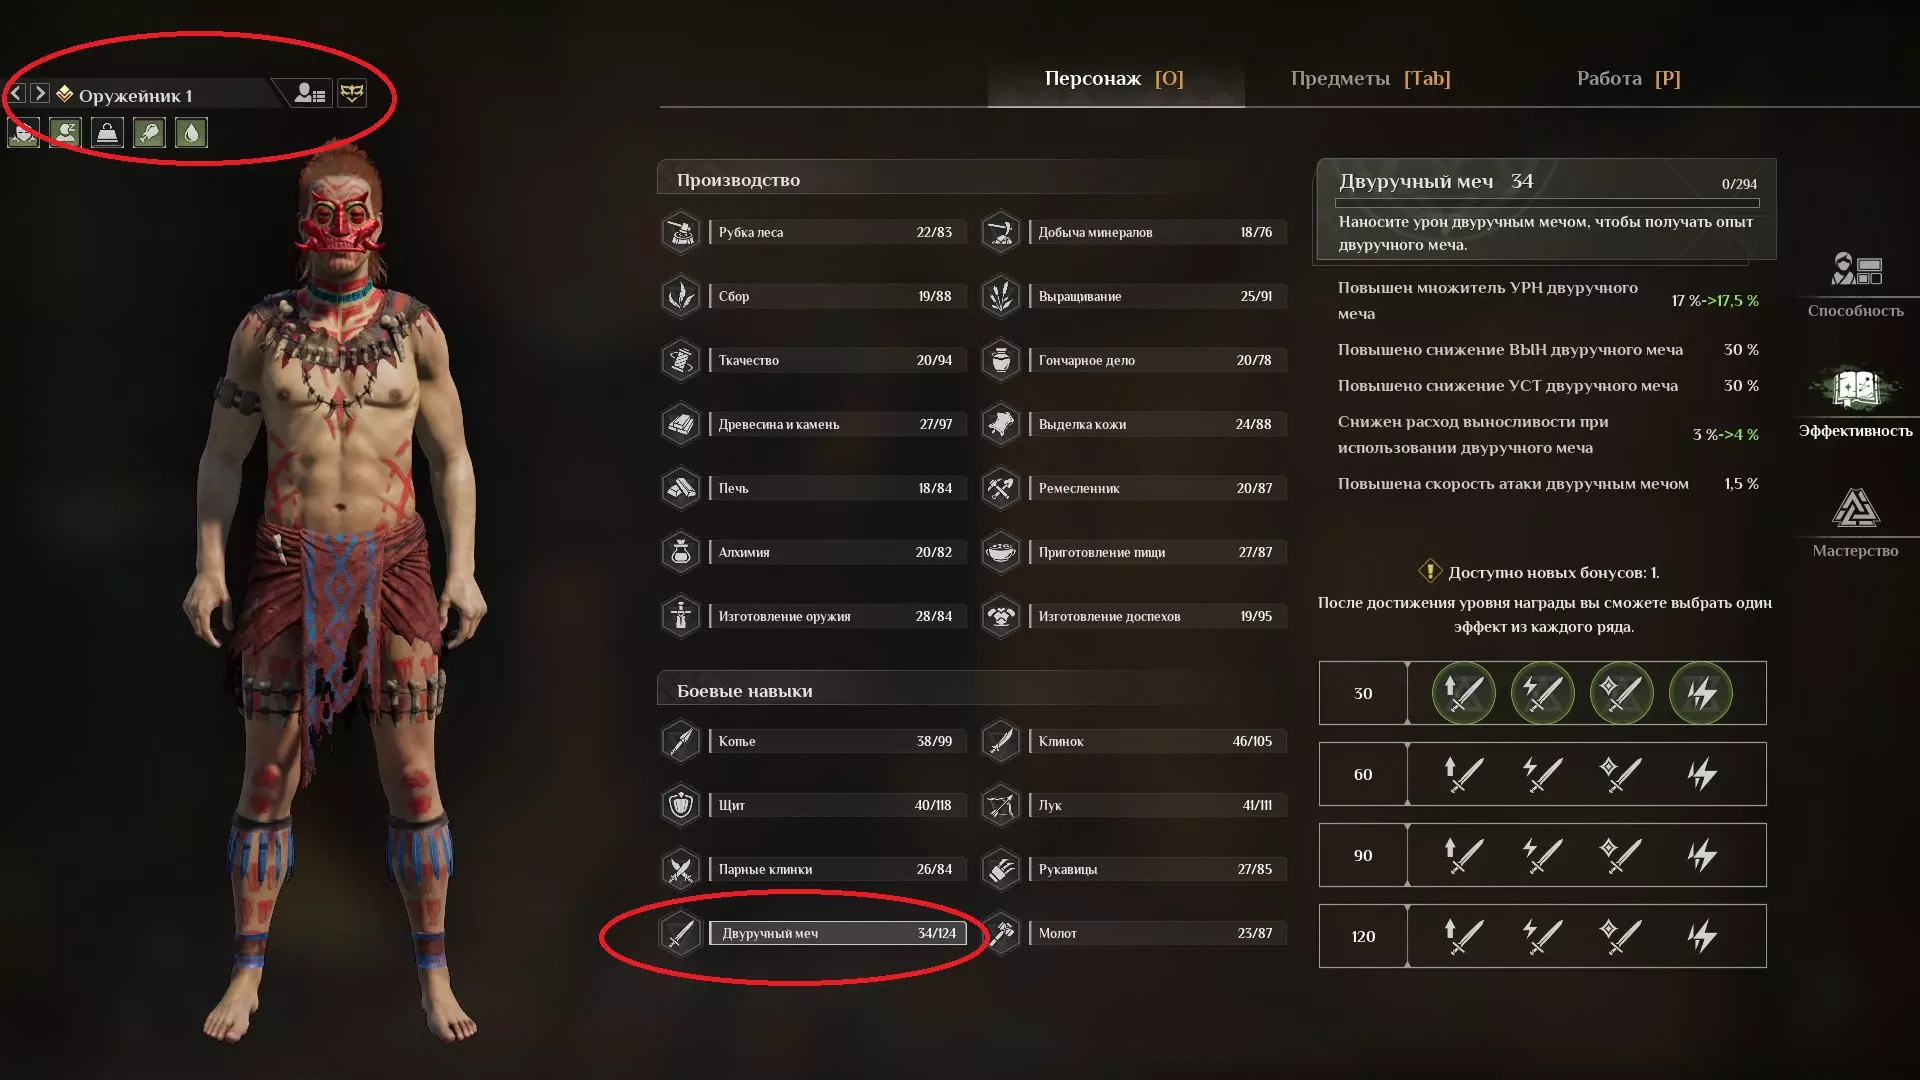Image resolution: width=1920 pixels, height=1080 pixels.
Task: Click the Изготовление оружия skill icon
Action: pos(681,616)
